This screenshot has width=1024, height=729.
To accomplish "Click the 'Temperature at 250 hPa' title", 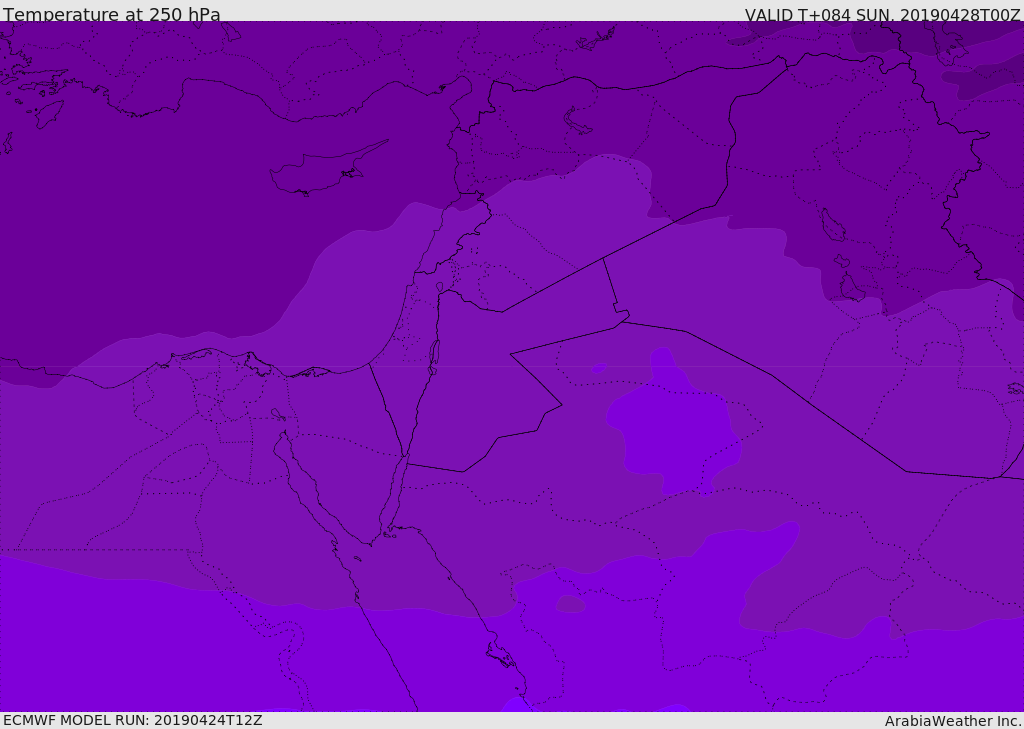I will [x=112, y=14].
